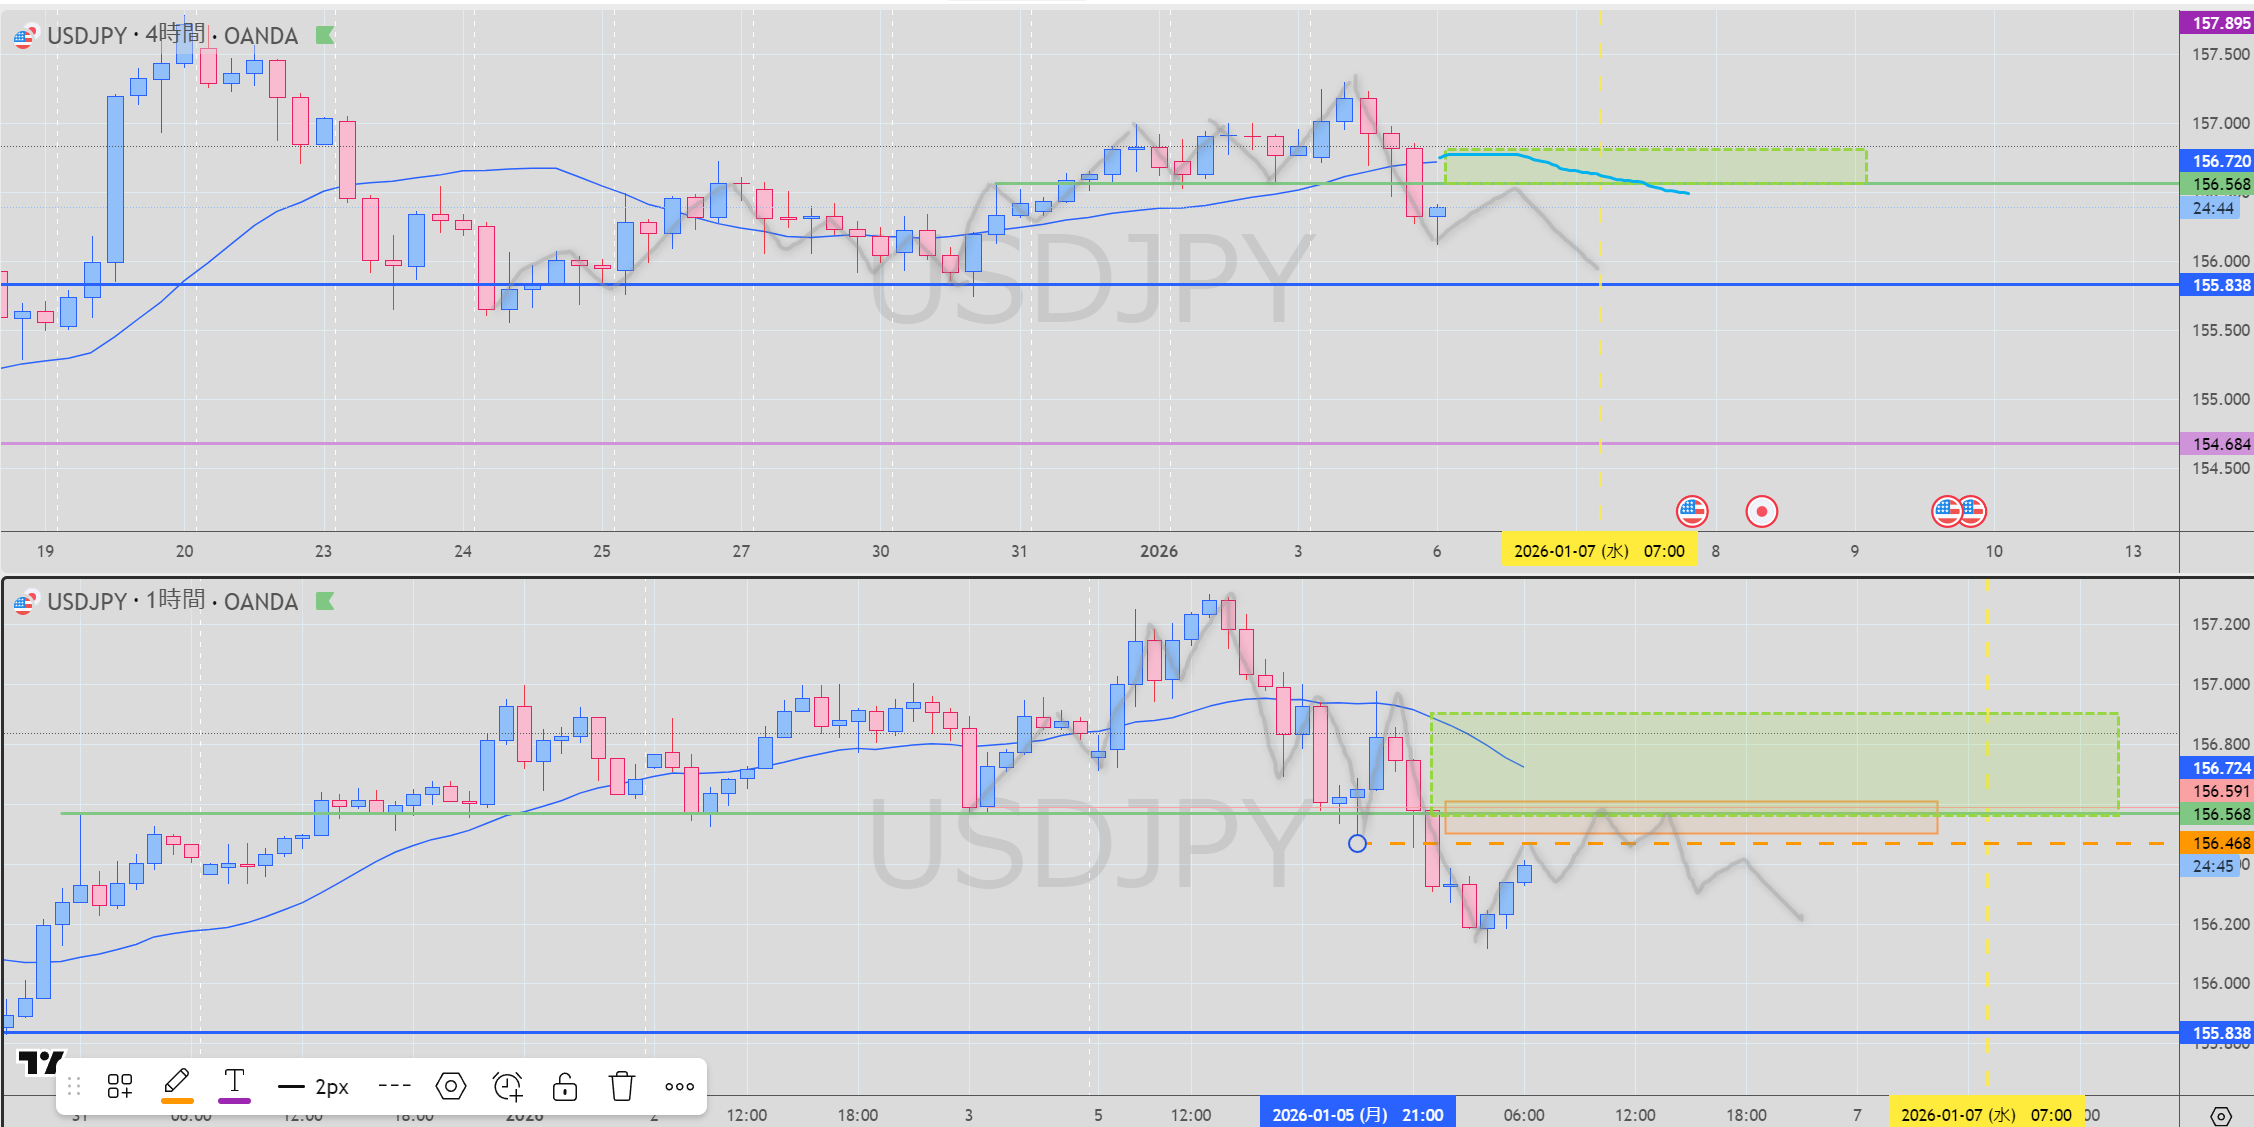Screen dimensions: 2254x1127
Task: Click the USDJPY 4時間 chart title
Action: tap(172, 36)
